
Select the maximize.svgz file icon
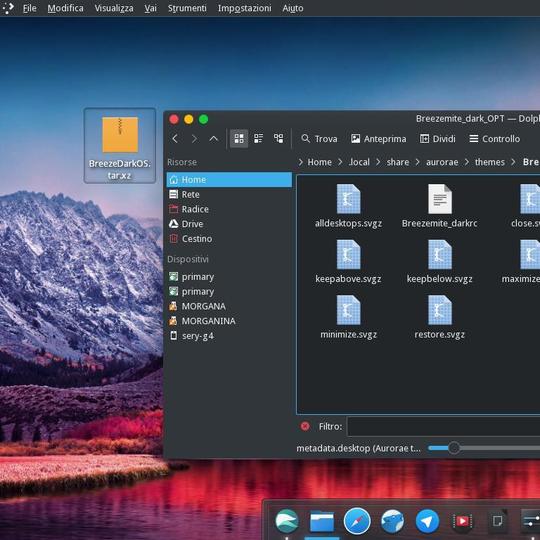pos(530,255)
